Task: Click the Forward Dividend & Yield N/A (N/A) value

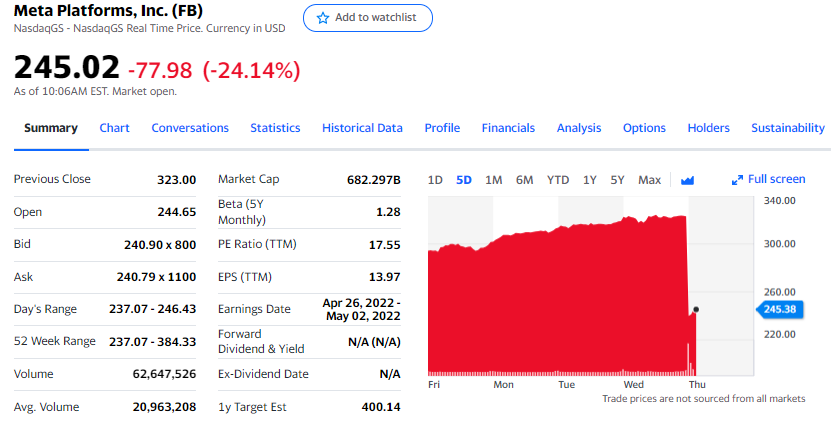Action: pyautogui.click(x=374, y=342)
